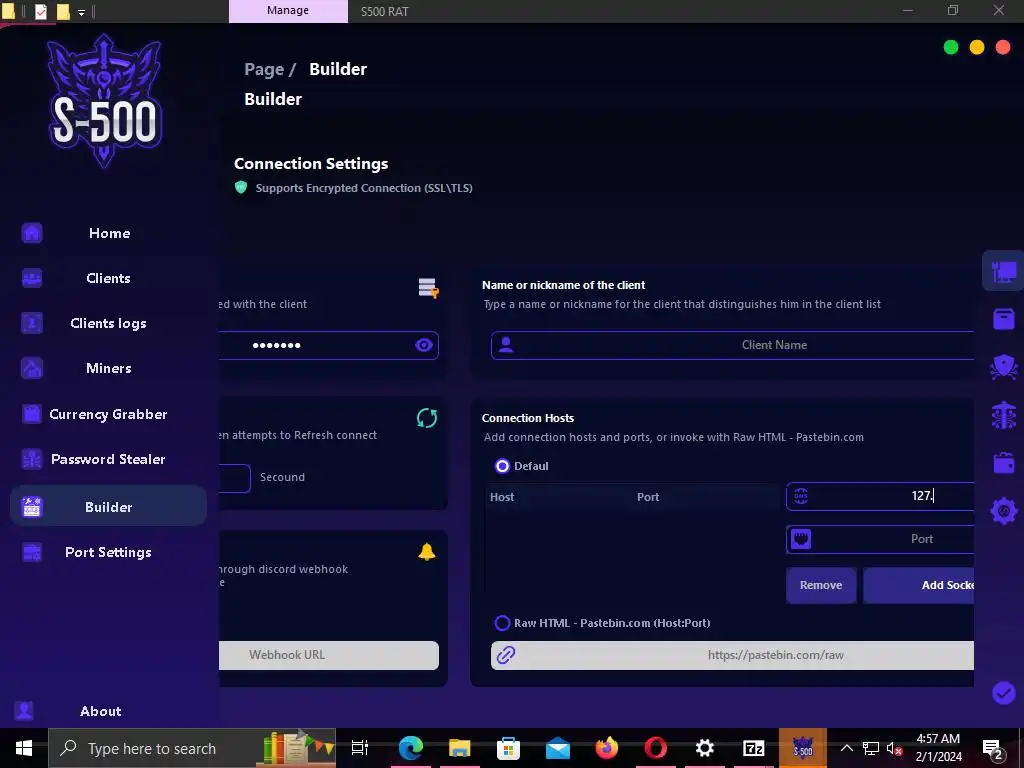The height and width of the screenshot is (768, 1024).
Task: Open the notification center from the taskbar
Action: point(993,749)
